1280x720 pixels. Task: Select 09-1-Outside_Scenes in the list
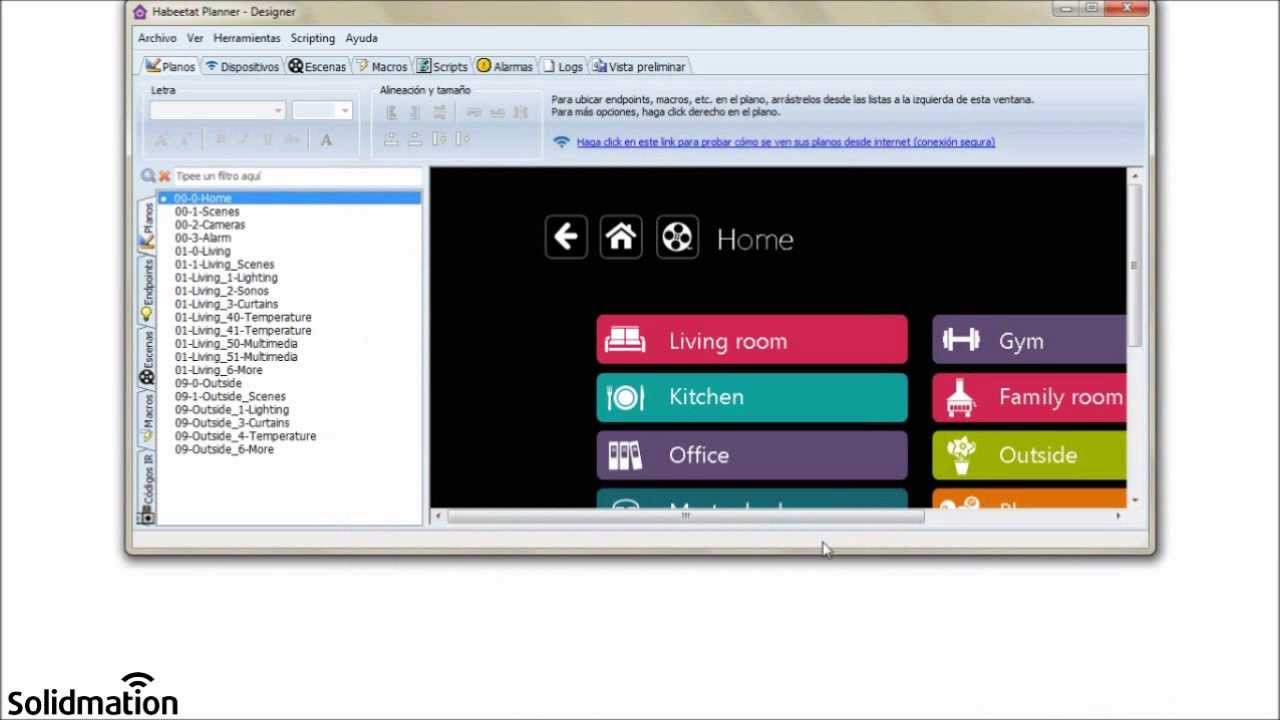(230, 396)
